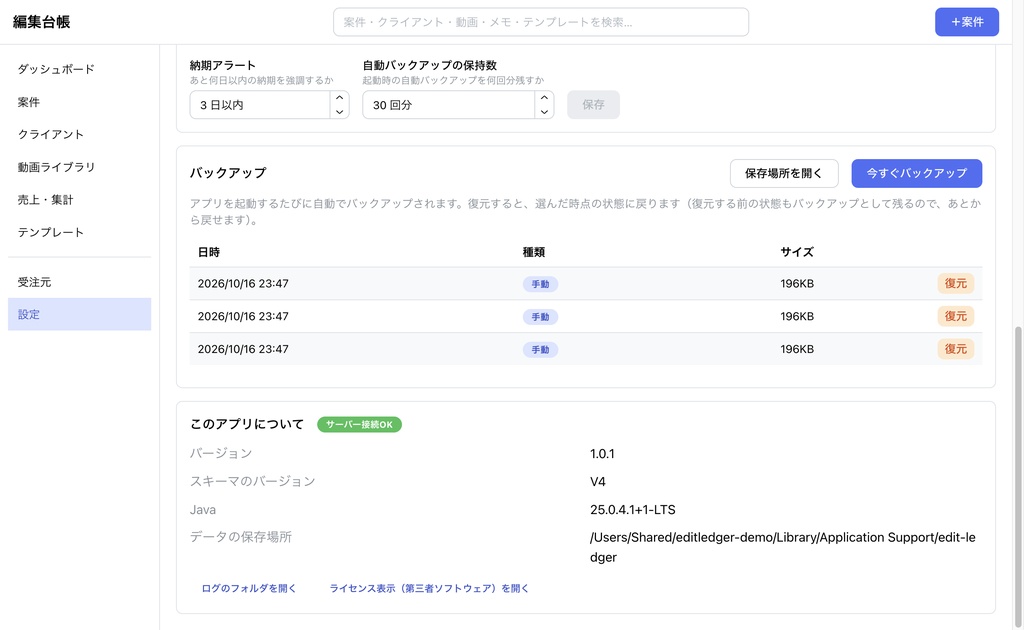
Task: Create a new case with ＋案件 button
Action: coord(967,22)
